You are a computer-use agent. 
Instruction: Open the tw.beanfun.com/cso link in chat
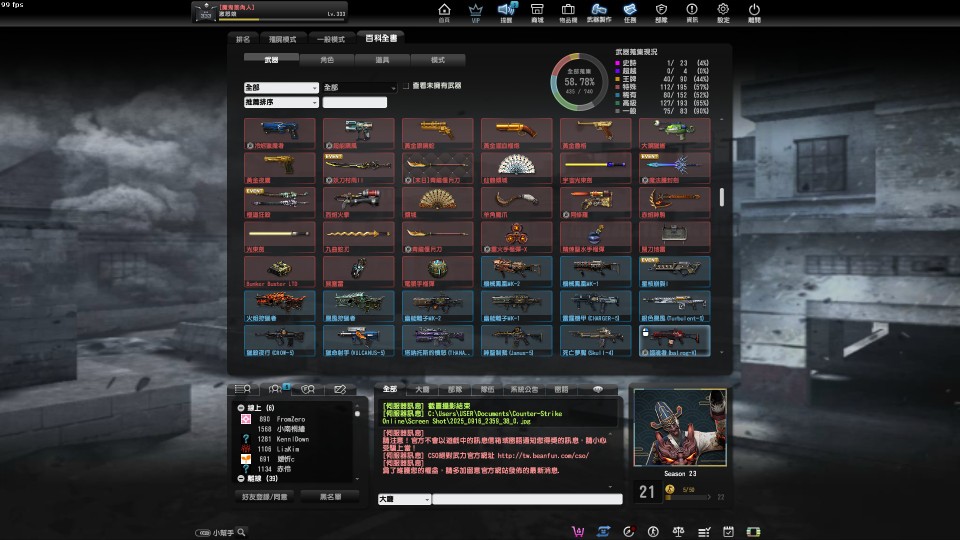point(542,456)
